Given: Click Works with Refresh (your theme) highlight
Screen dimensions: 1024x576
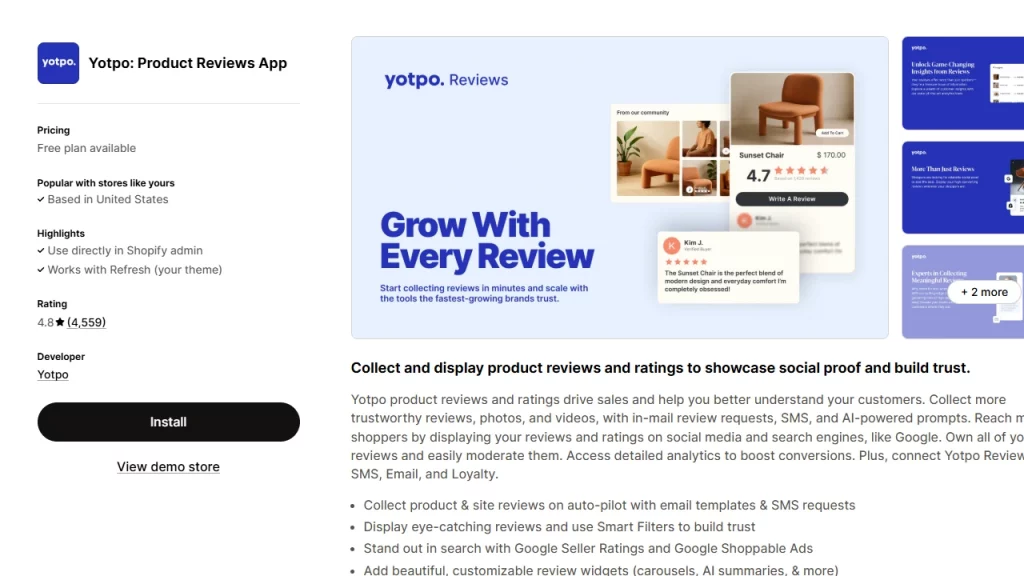Looking at the screenshot, I should click(x=135, y=270).
